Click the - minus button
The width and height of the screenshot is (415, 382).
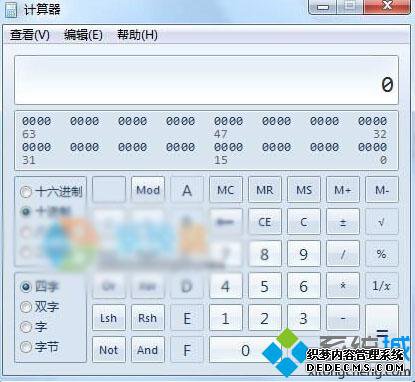point(343,318)
